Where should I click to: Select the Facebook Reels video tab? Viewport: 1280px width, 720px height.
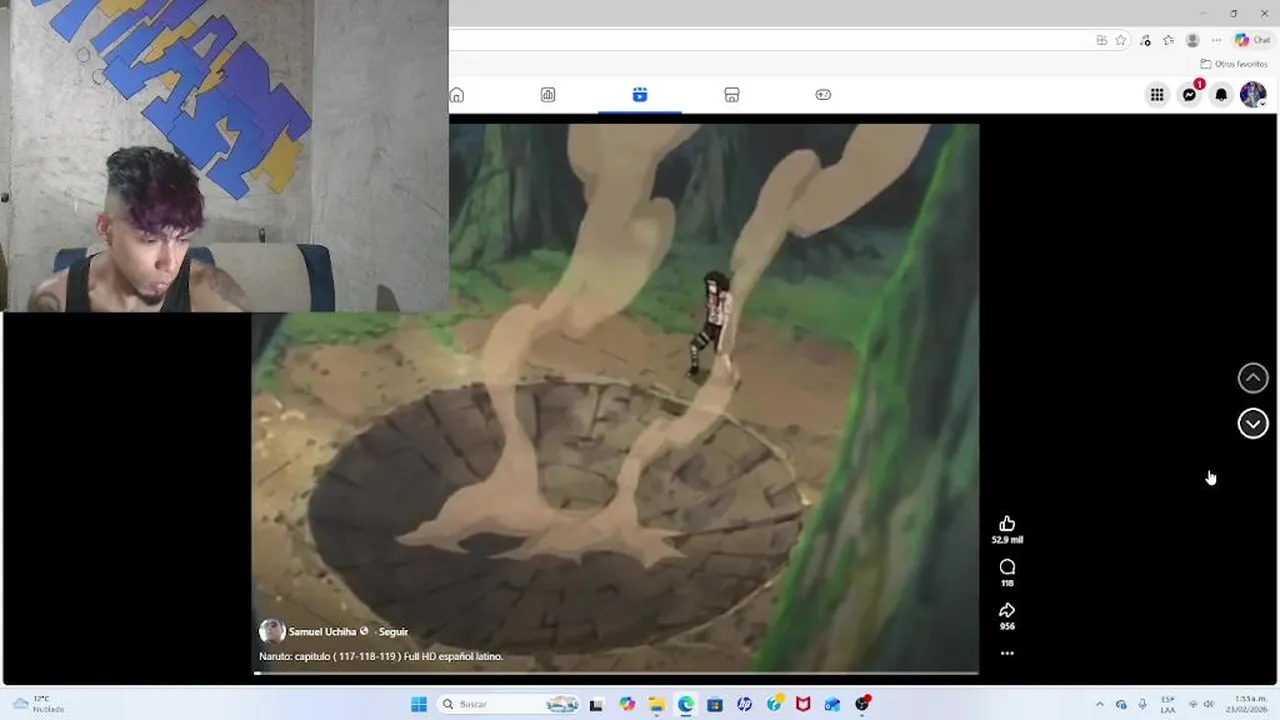[x=640, y=95]
